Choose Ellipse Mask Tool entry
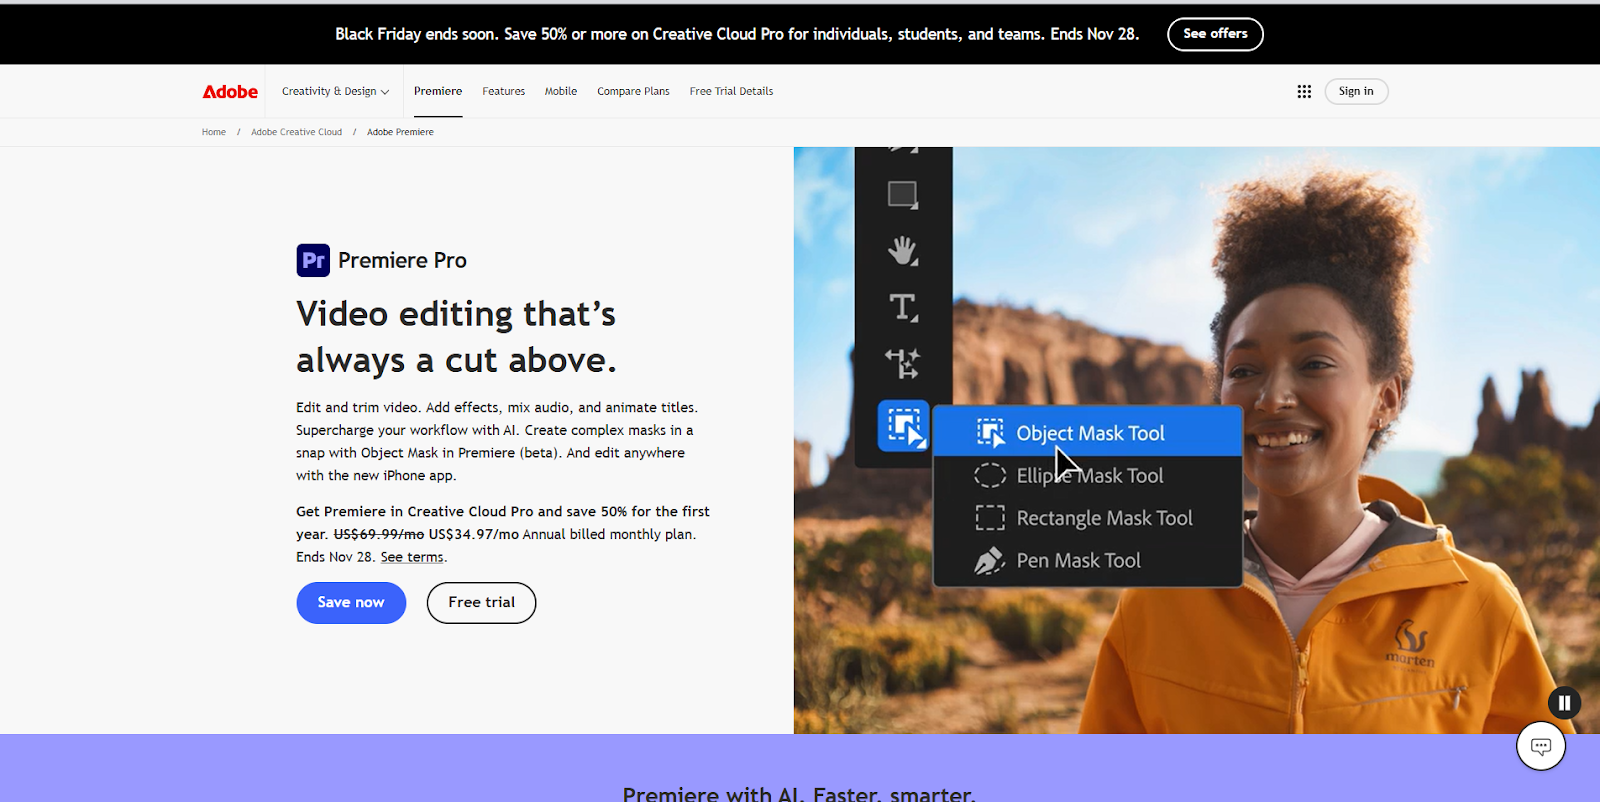This screenshot has height=802, width=1600. pyautogui.click(x=1088, y=476)
